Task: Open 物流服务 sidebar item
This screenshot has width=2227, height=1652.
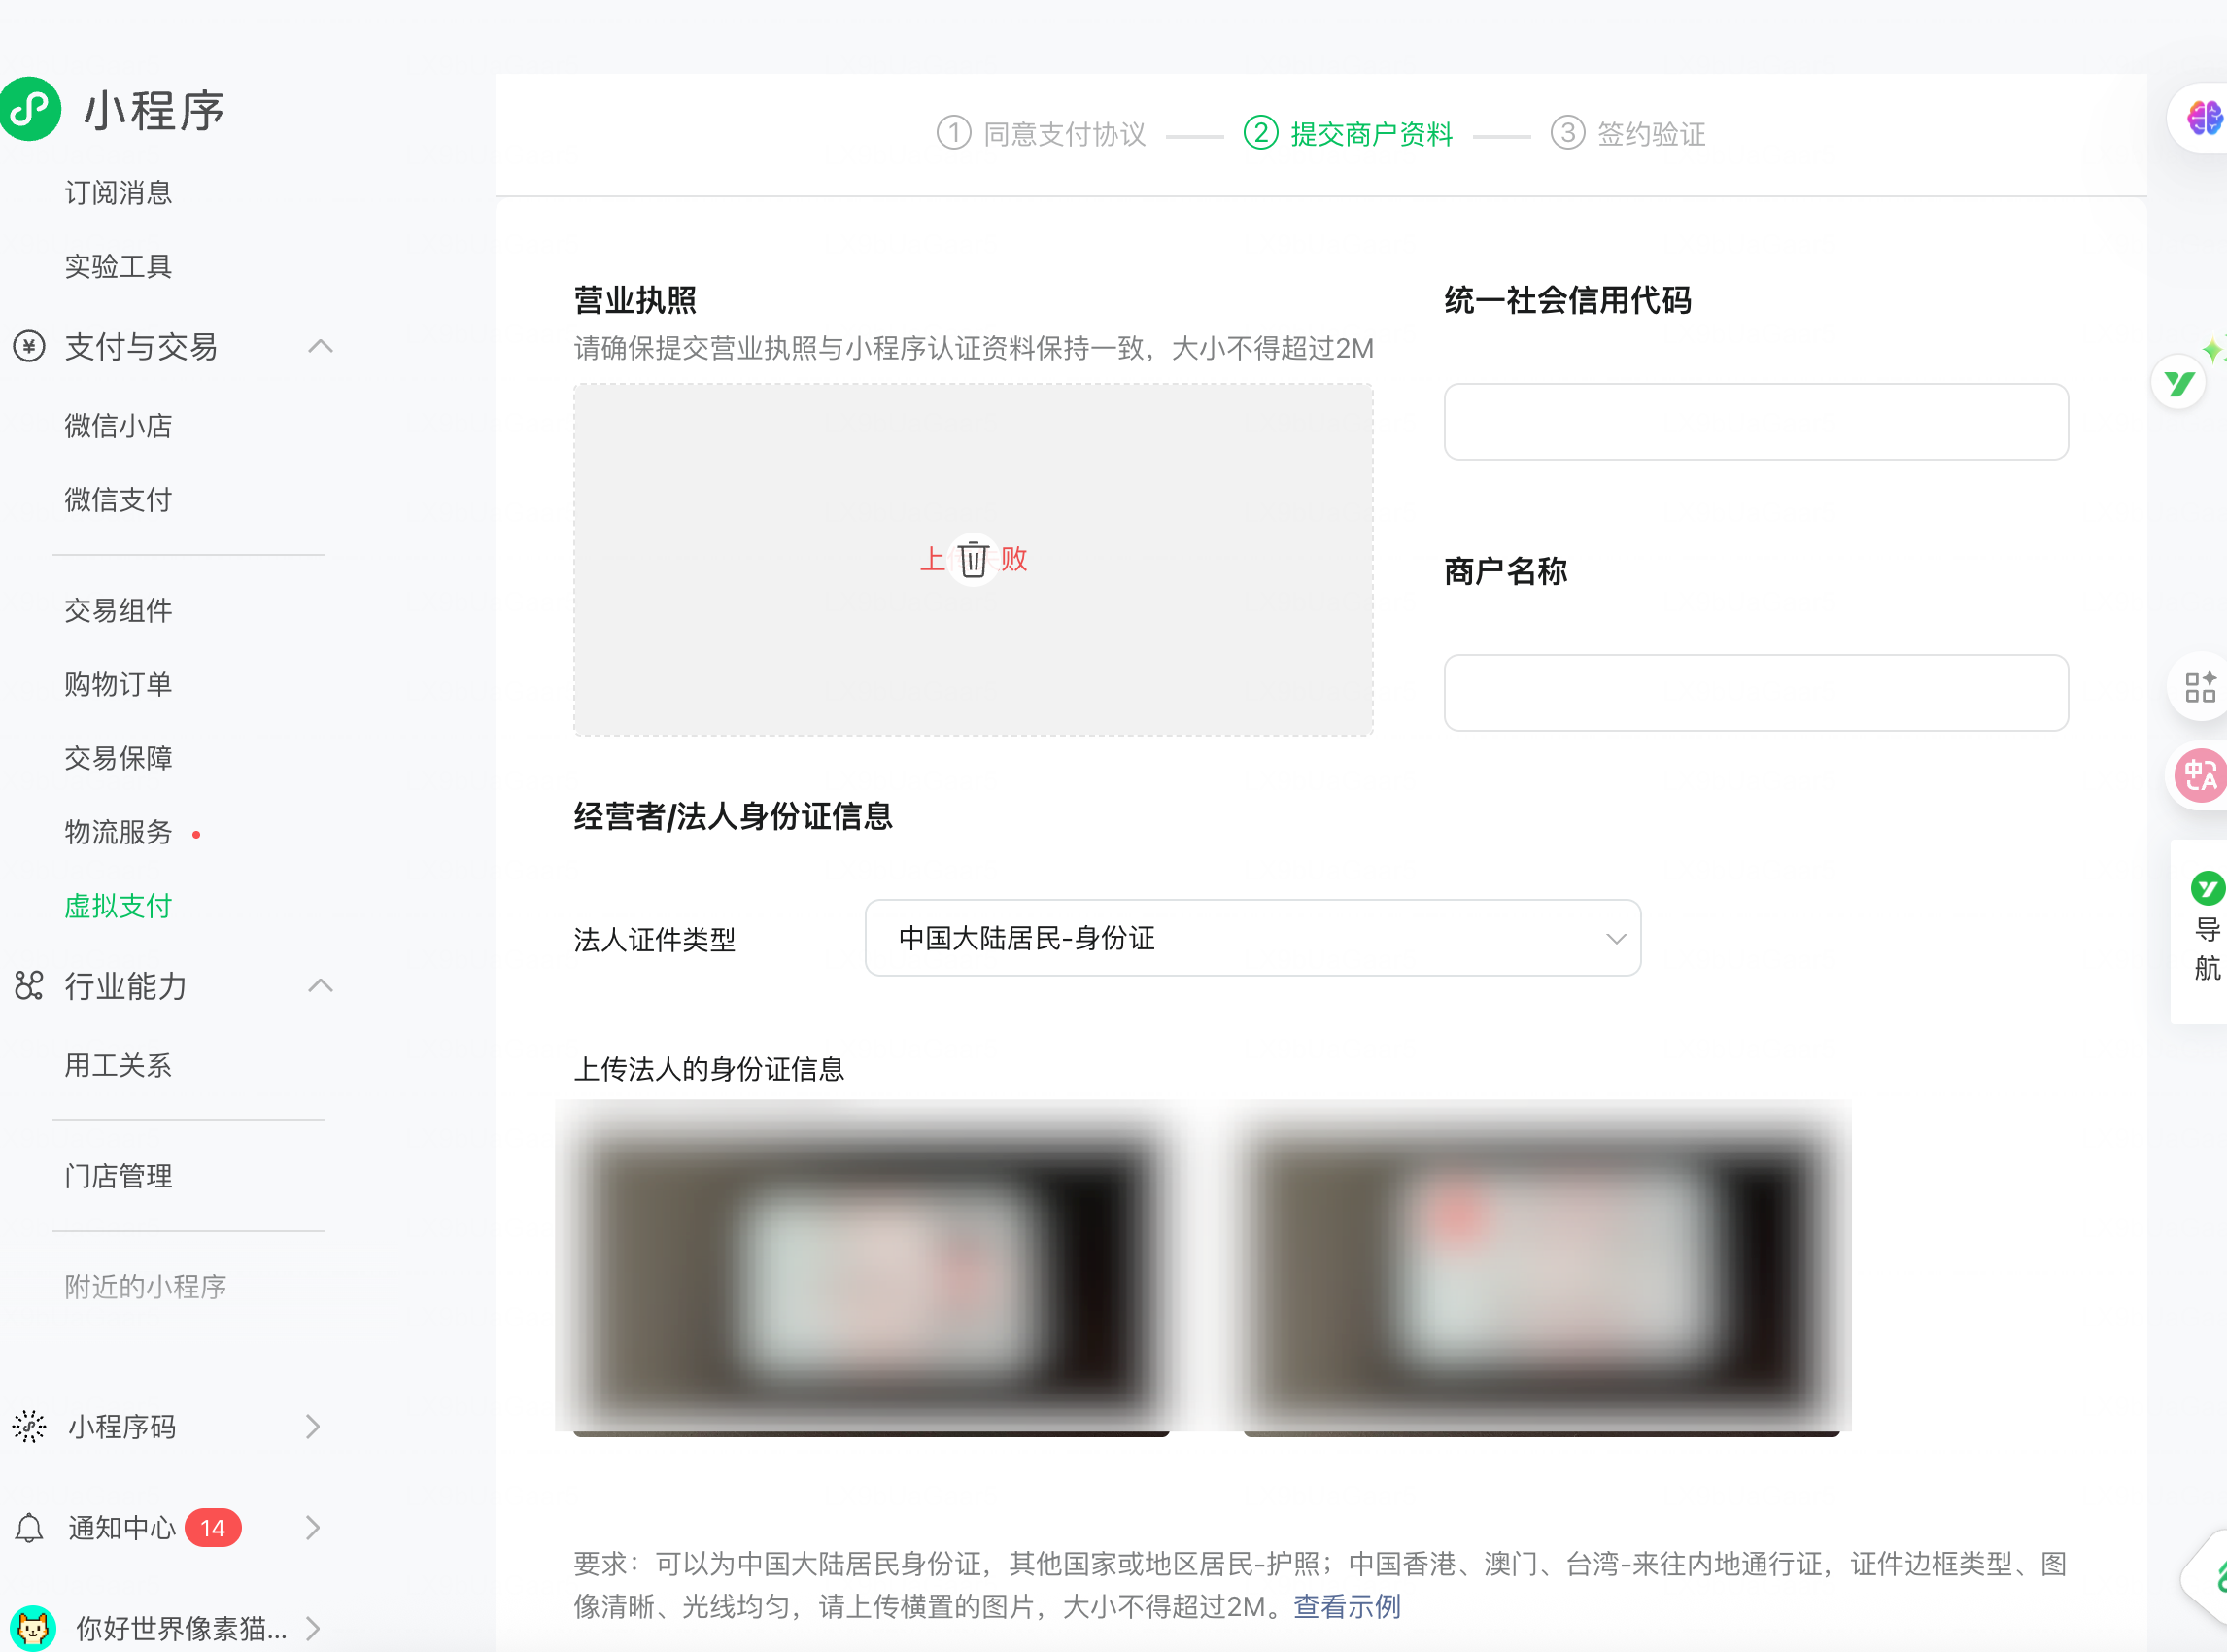Action: click(118, 832)
